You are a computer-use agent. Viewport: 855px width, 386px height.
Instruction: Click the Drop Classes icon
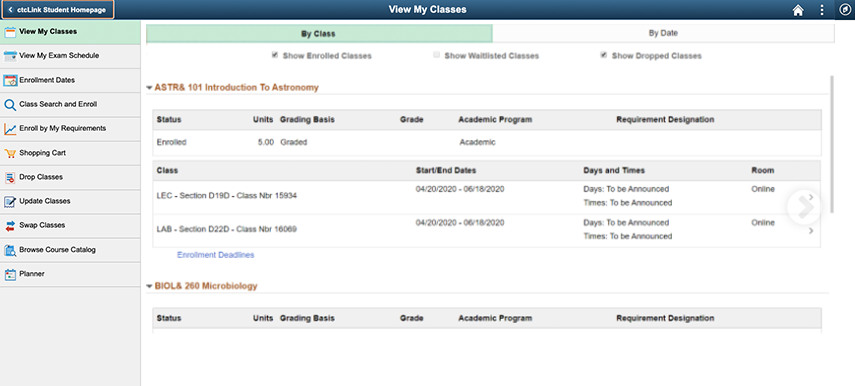[x=10, y=177]
